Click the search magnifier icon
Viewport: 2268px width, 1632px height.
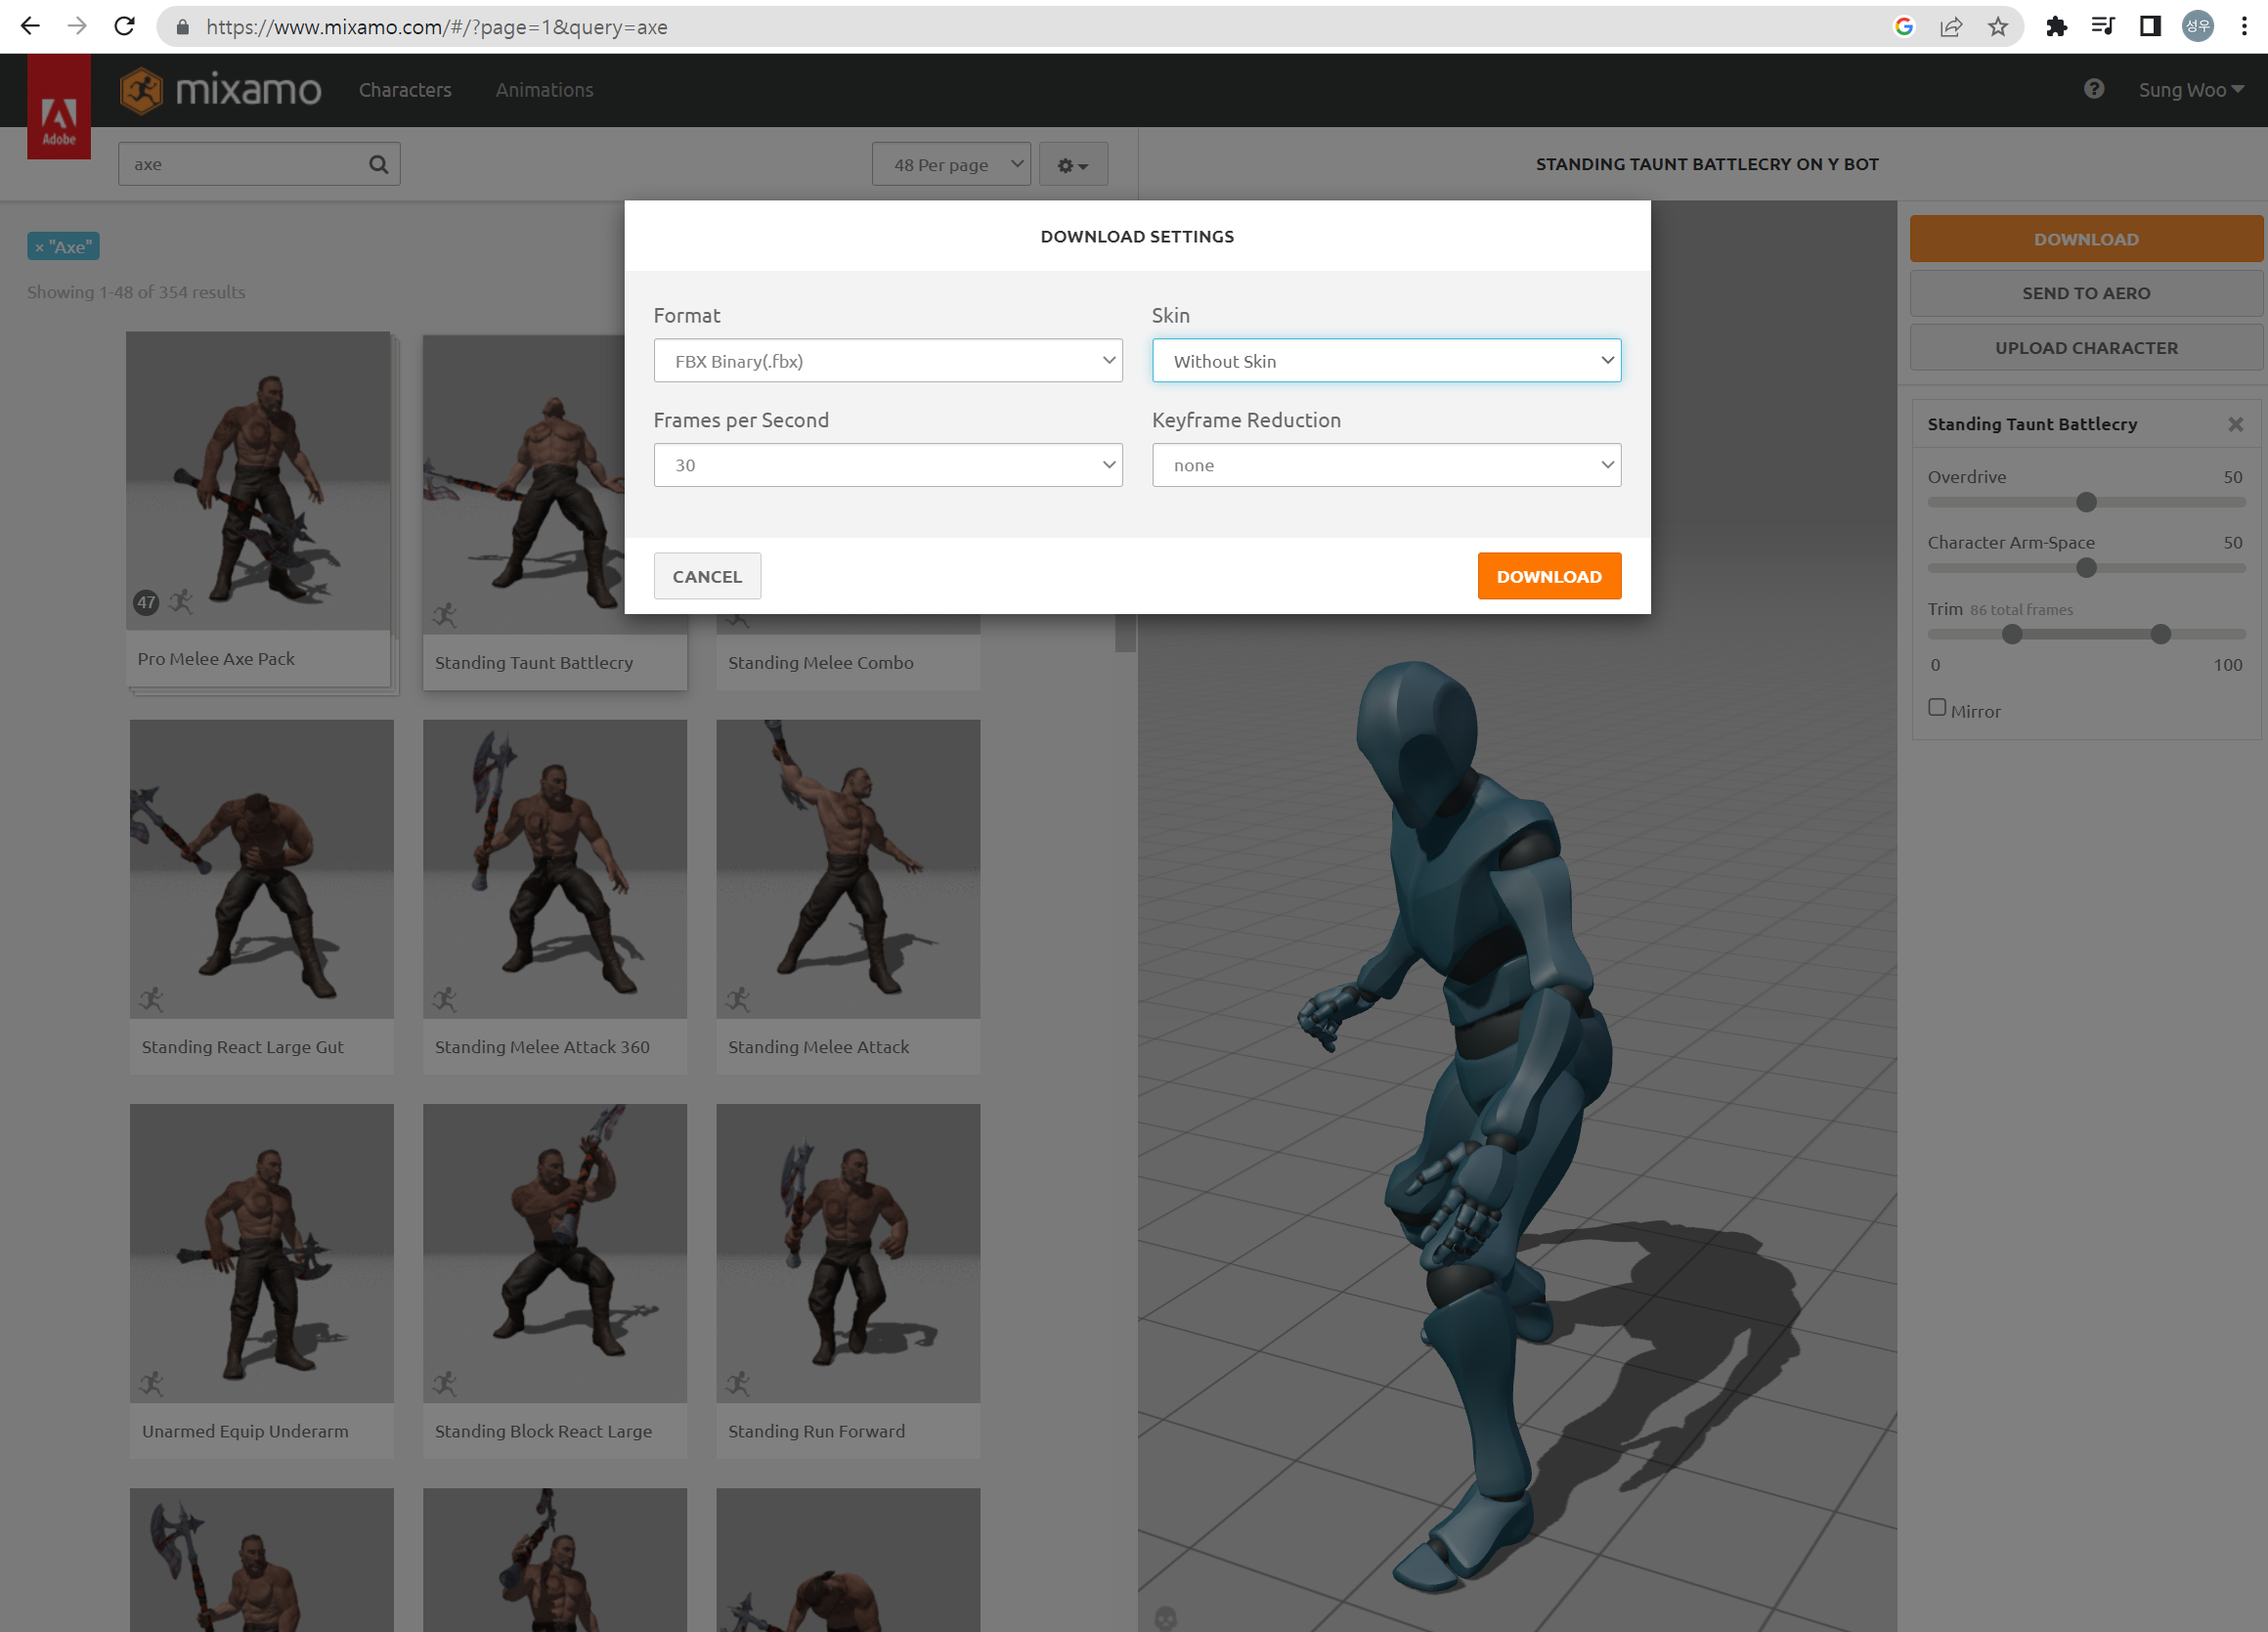378,164
